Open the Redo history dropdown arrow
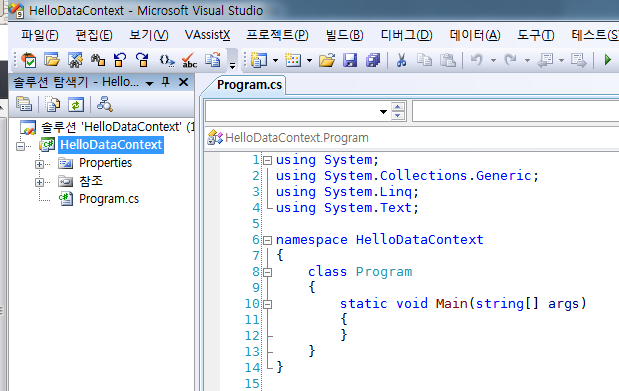Screen dimensions: 619x391 pos(527,60)
